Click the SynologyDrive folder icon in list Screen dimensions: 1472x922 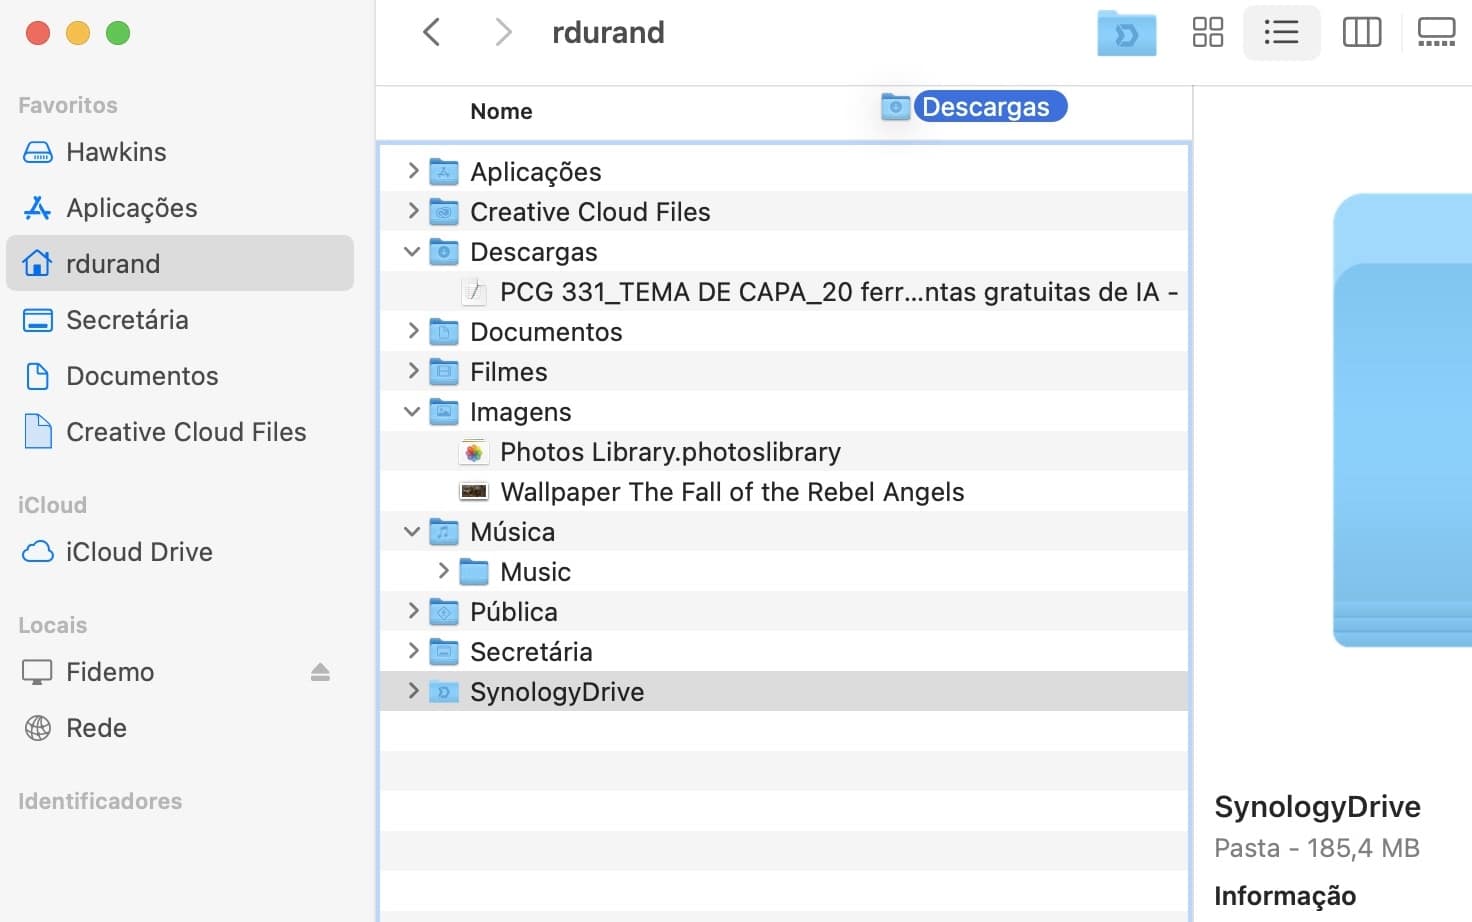444,692
